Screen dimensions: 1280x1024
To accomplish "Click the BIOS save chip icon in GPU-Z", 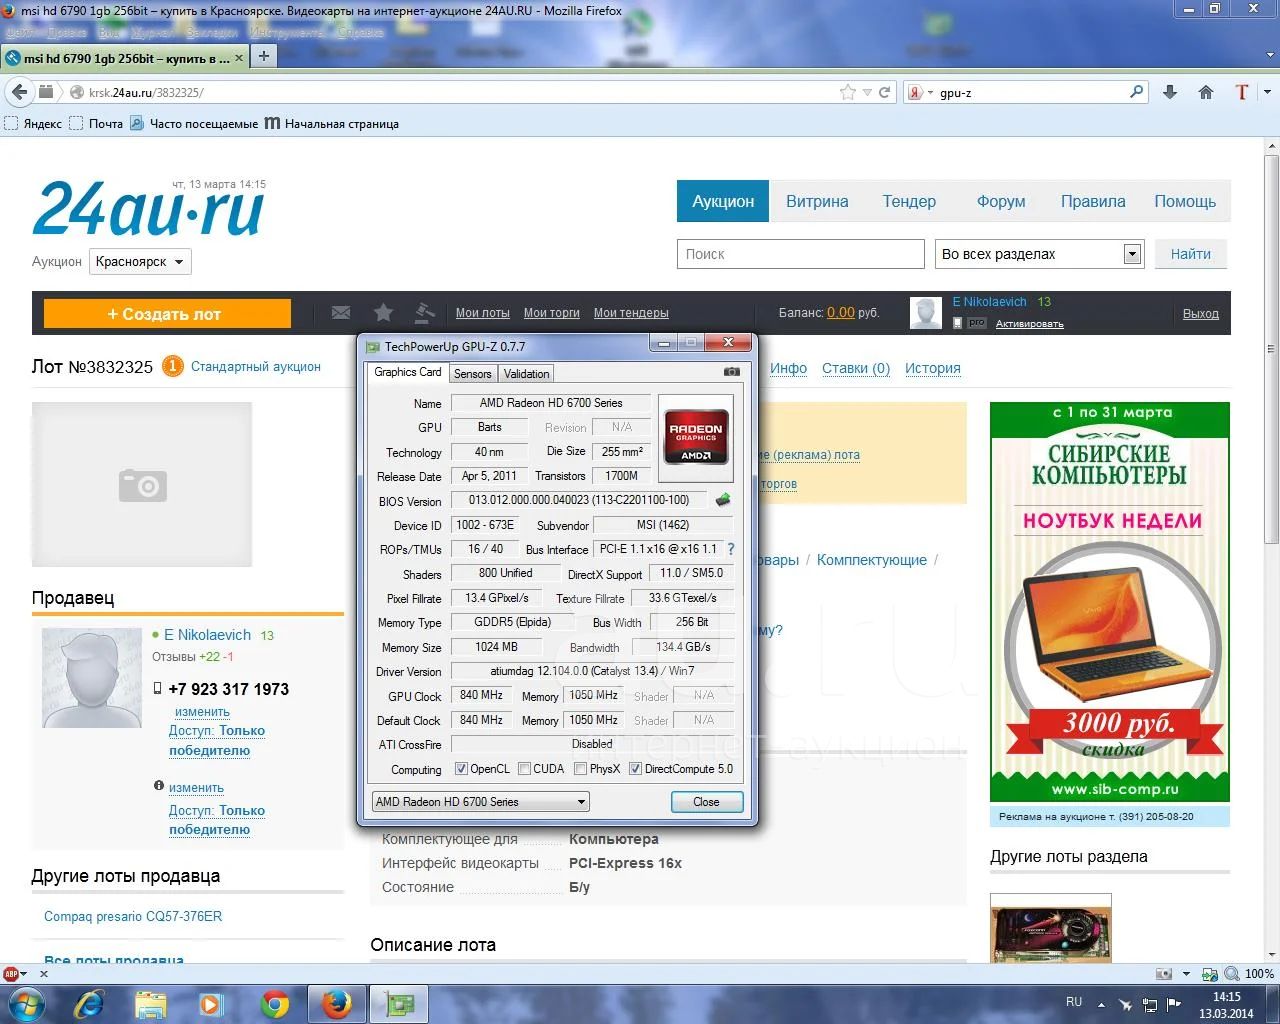I will [723, 499].
